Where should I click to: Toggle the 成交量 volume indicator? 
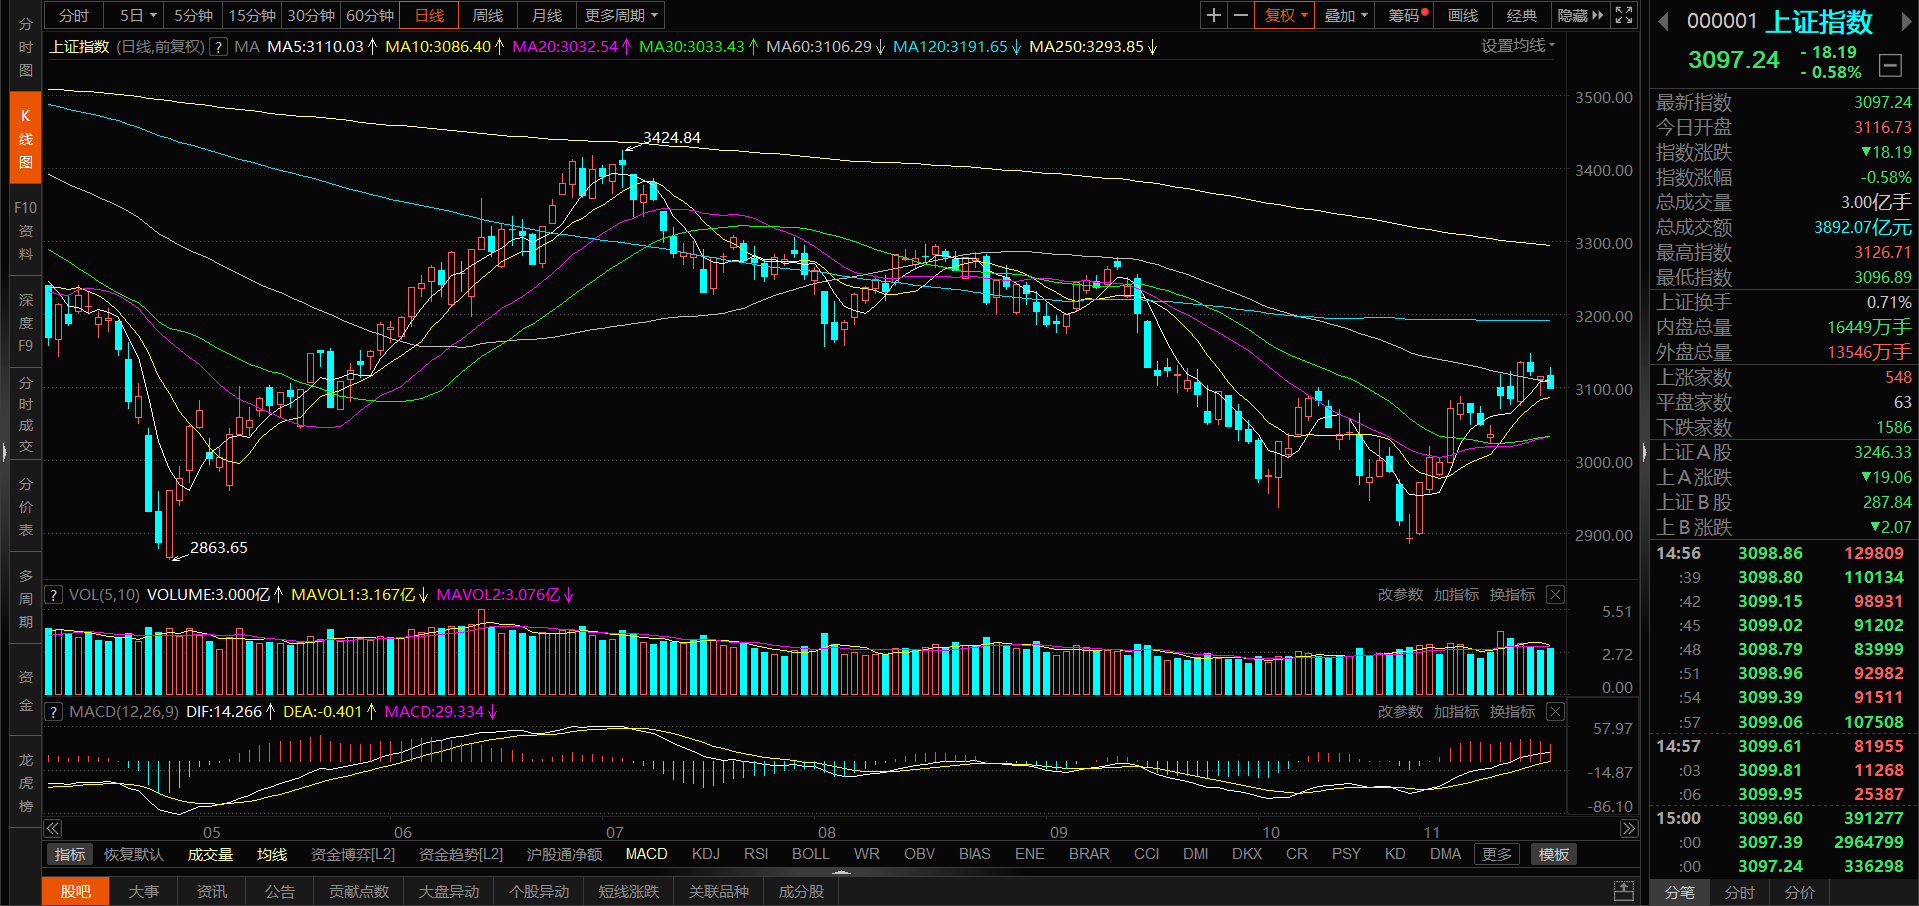click(210, 854)
